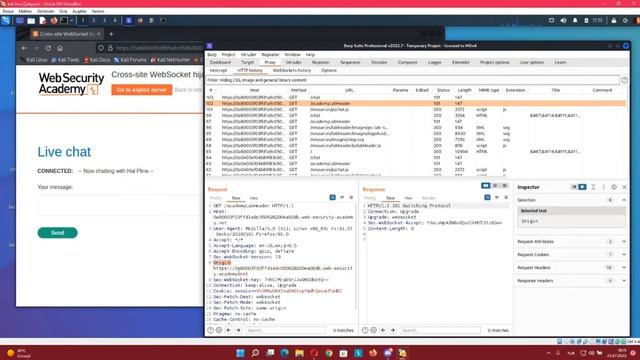640x360 pixels.
Task: Expand Response Headers section in Inspector
Action: pyautogui.click(x=624, y=281)
